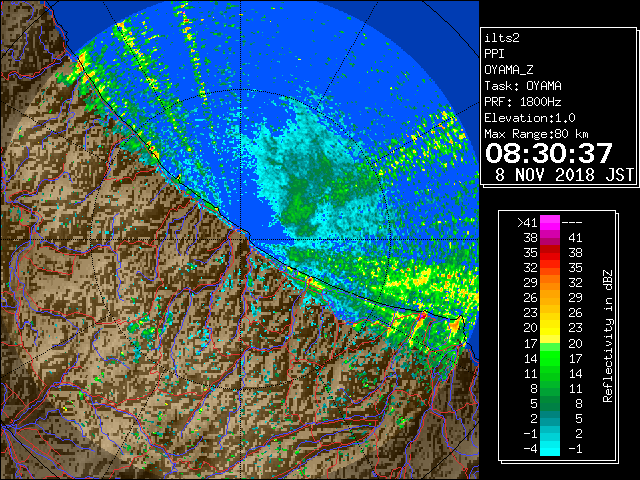Pick the red 35 dBZ legend swatch
Image resolution: width=640 pixels, height=480 pixels.
coord(550,253)
